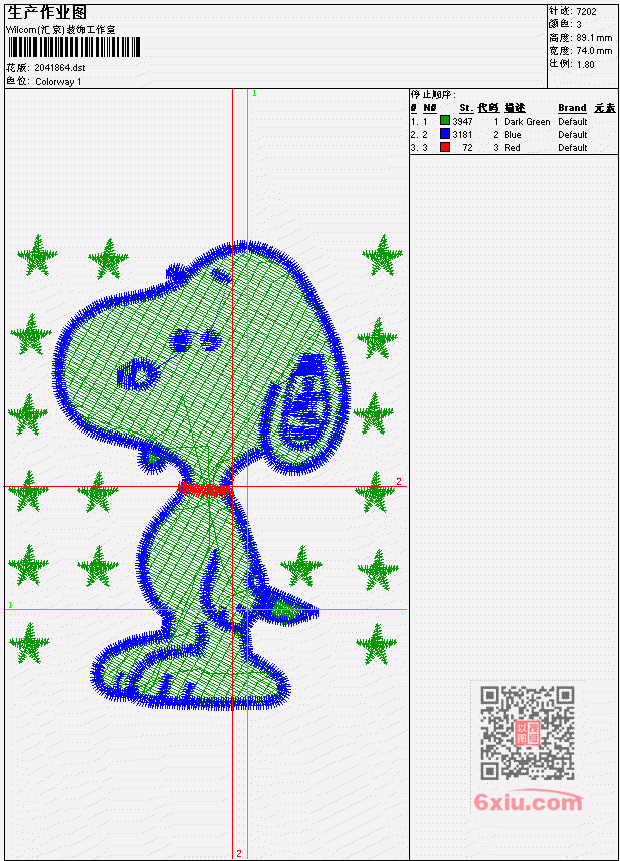The height and width of the screenshot is (861, 620).
Task: Select the width value 74.0 mm
Action: pyautogui.click(x=594, y=51)
